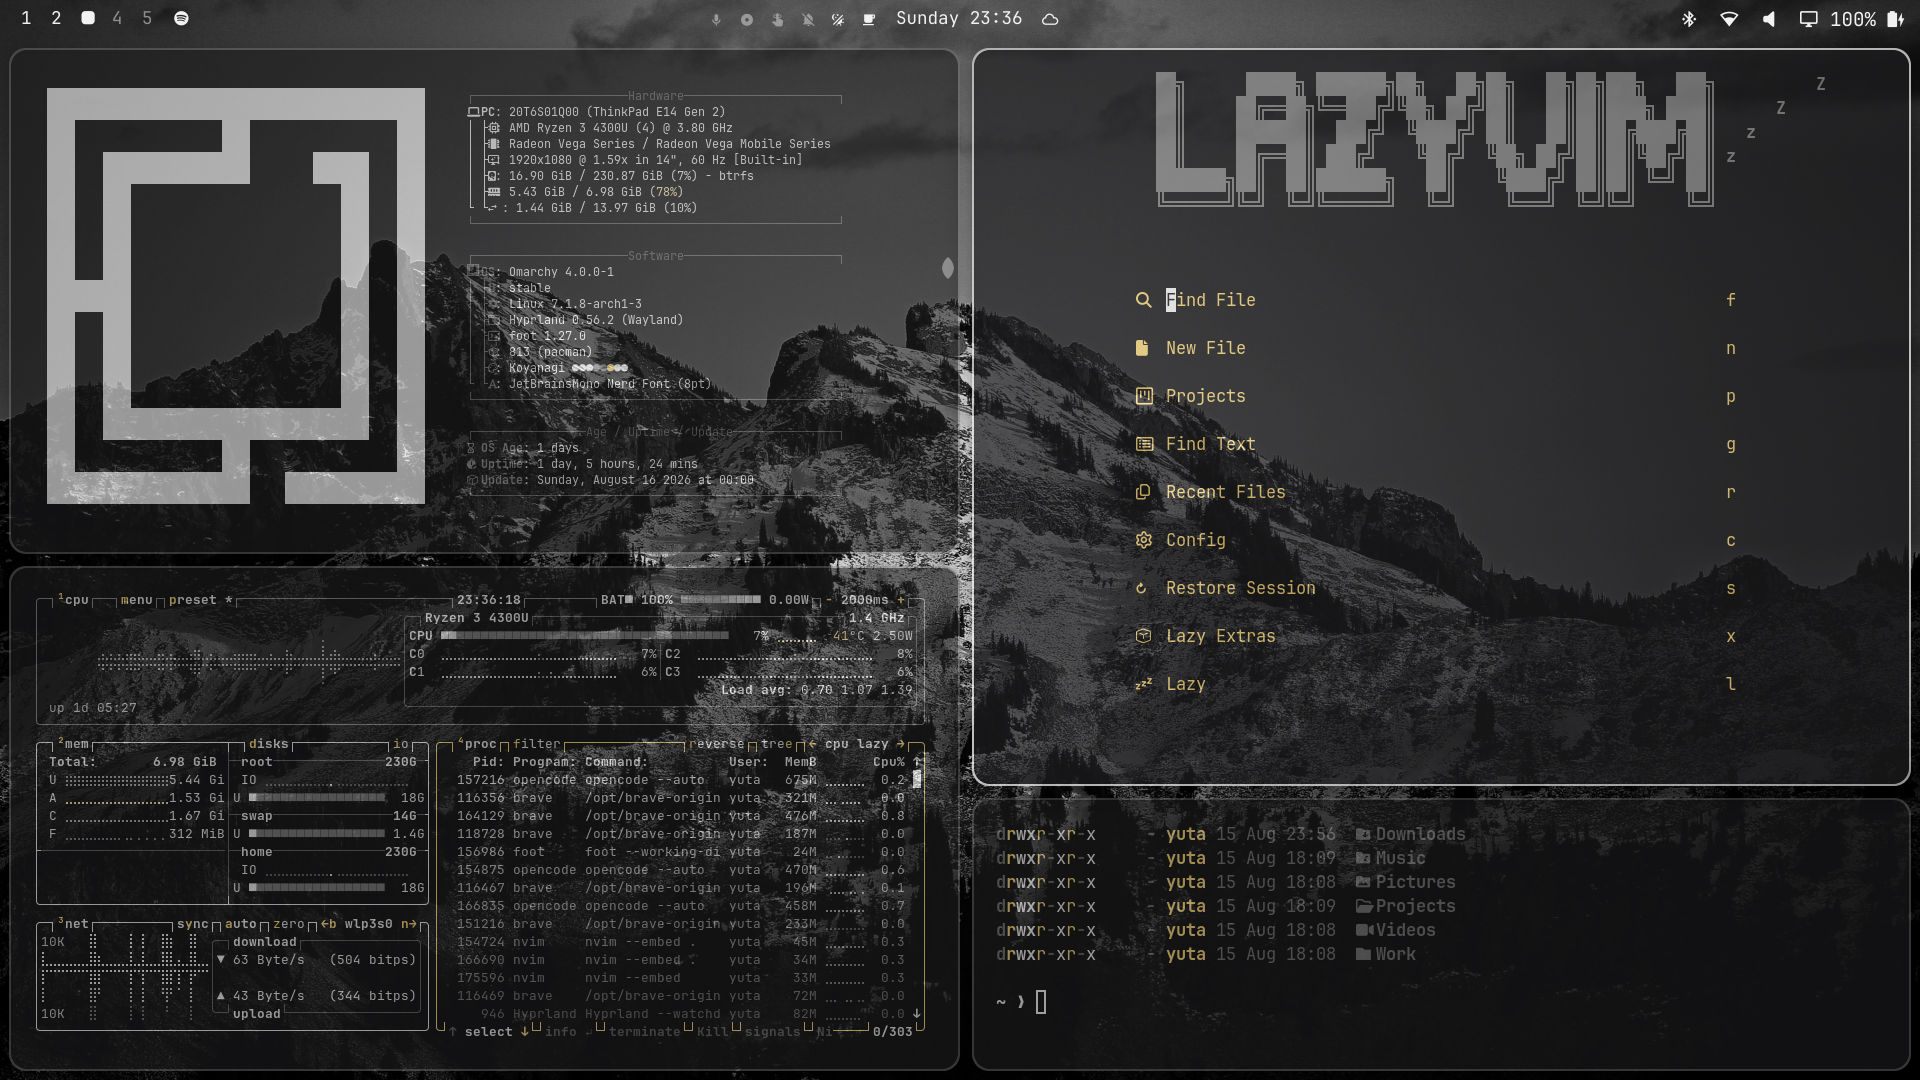1920x1080 pixels.
Task: Click the box icon beside Lazy Extras
Action: (1143, 636)
